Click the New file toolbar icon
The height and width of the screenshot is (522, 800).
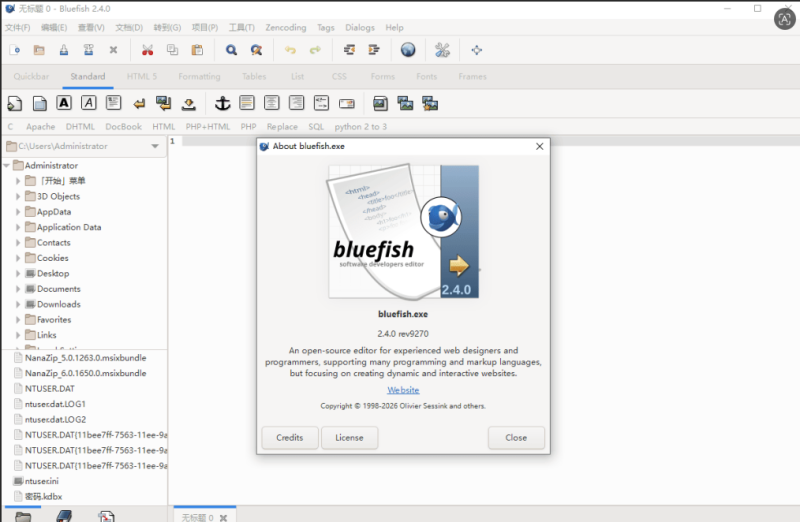15,50
